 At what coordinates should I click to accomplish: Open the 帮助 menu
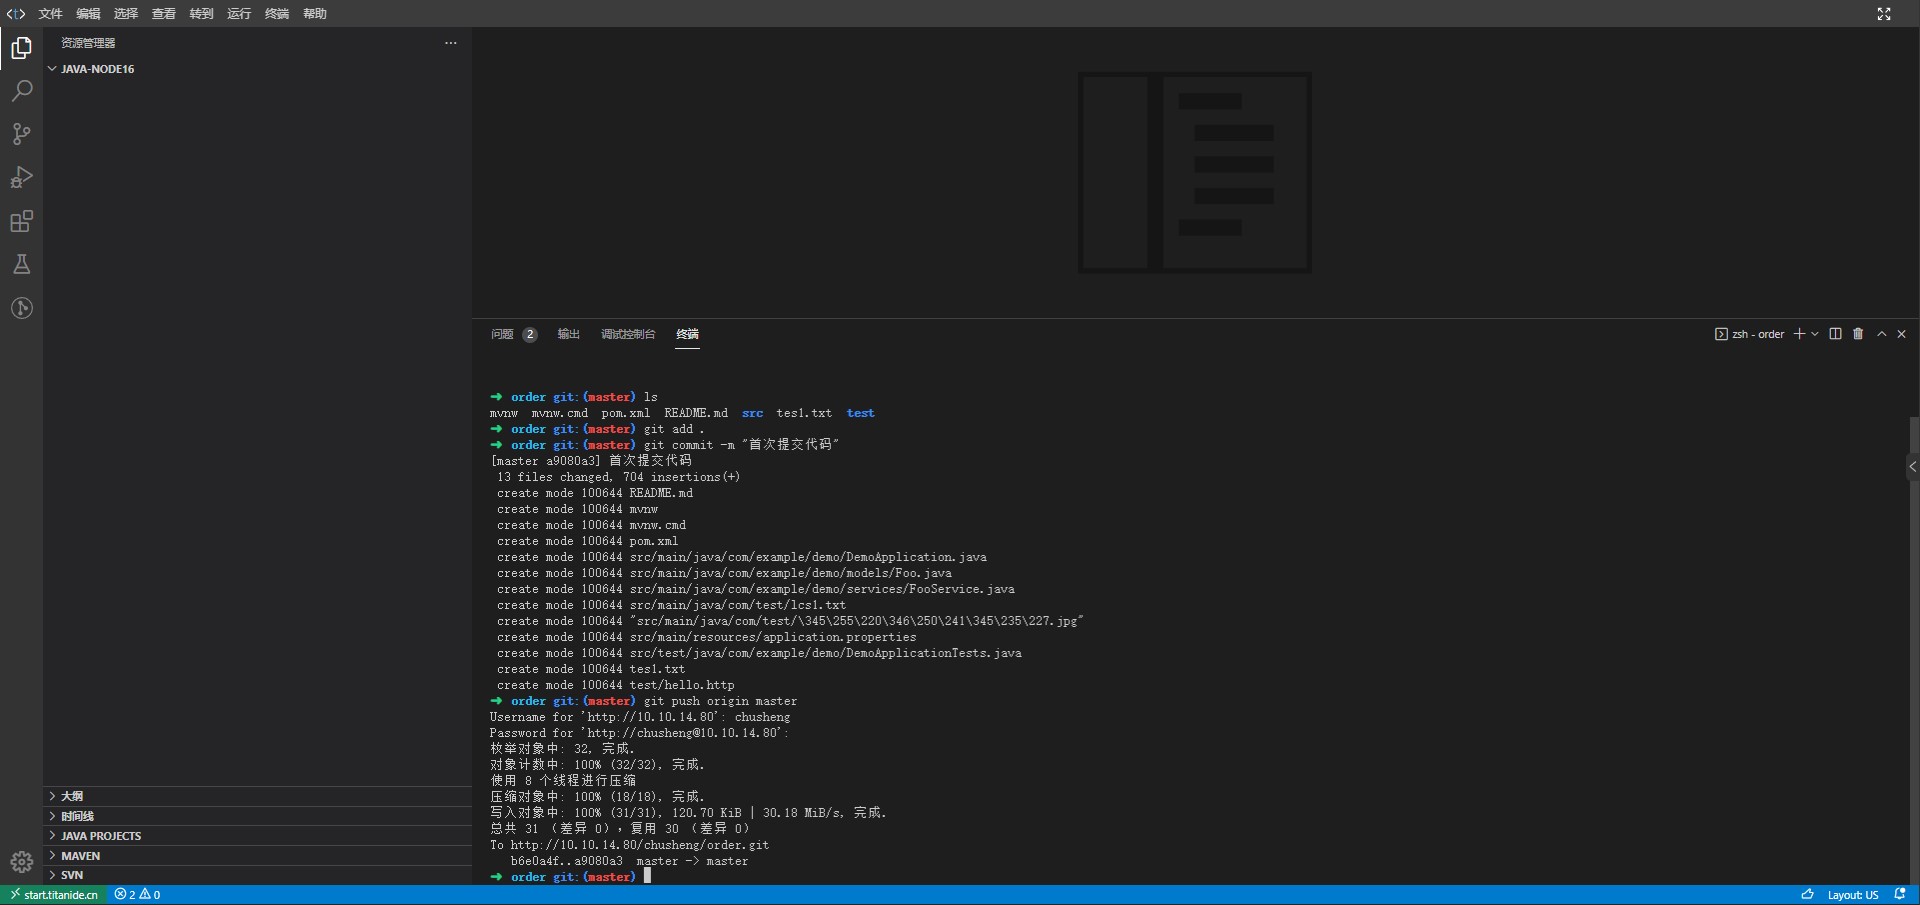click(x=315, y=13)
